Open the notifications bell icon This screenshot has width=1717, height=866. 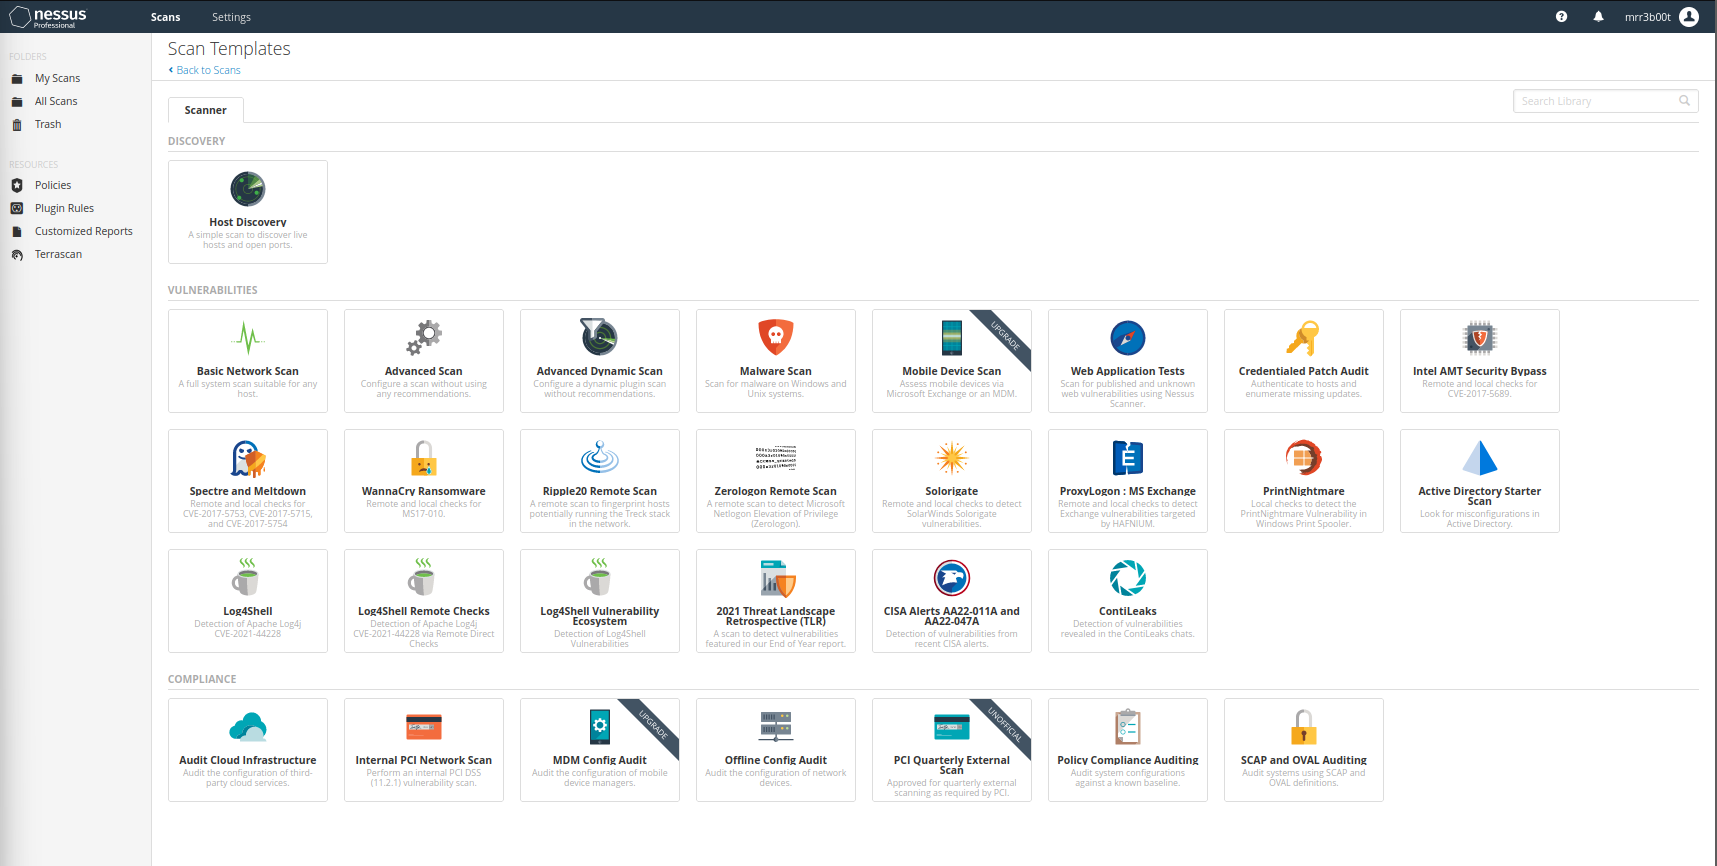click(x=1598, y=17)
